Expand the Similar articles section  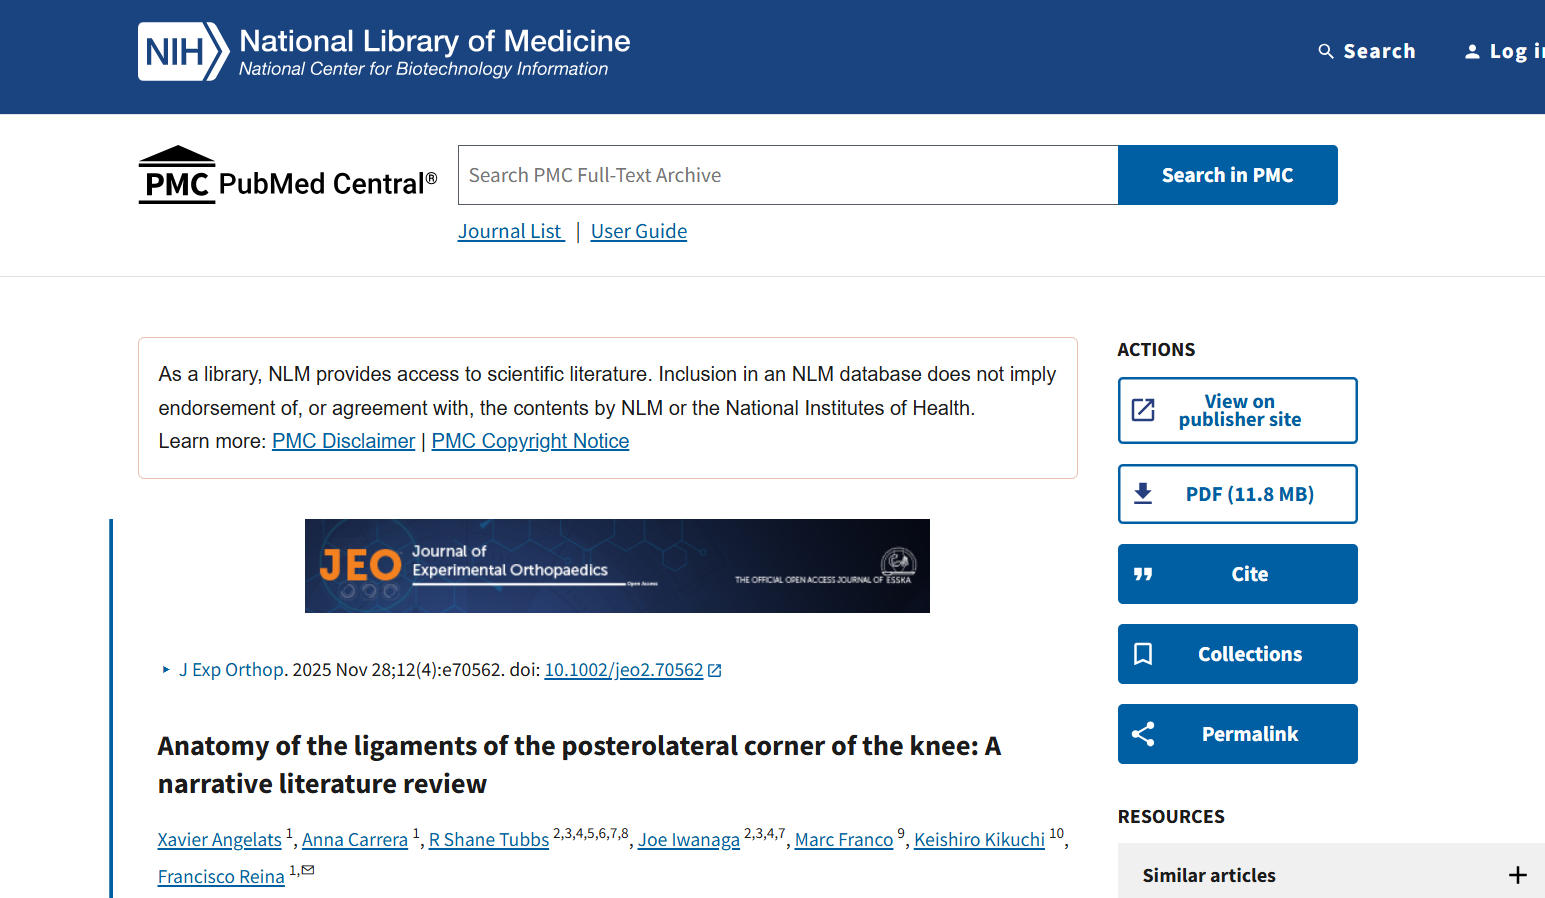point(1517,875)
